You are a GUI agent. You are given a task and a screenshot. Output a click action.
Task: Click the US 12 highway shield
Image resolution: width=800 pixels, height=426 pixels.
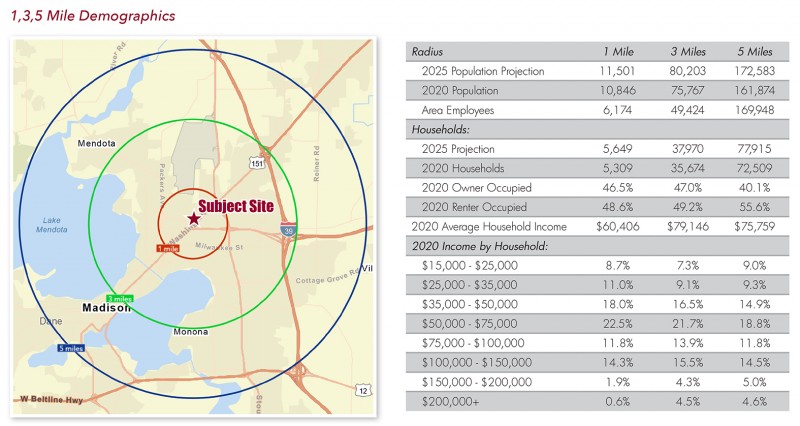(363, 391)
